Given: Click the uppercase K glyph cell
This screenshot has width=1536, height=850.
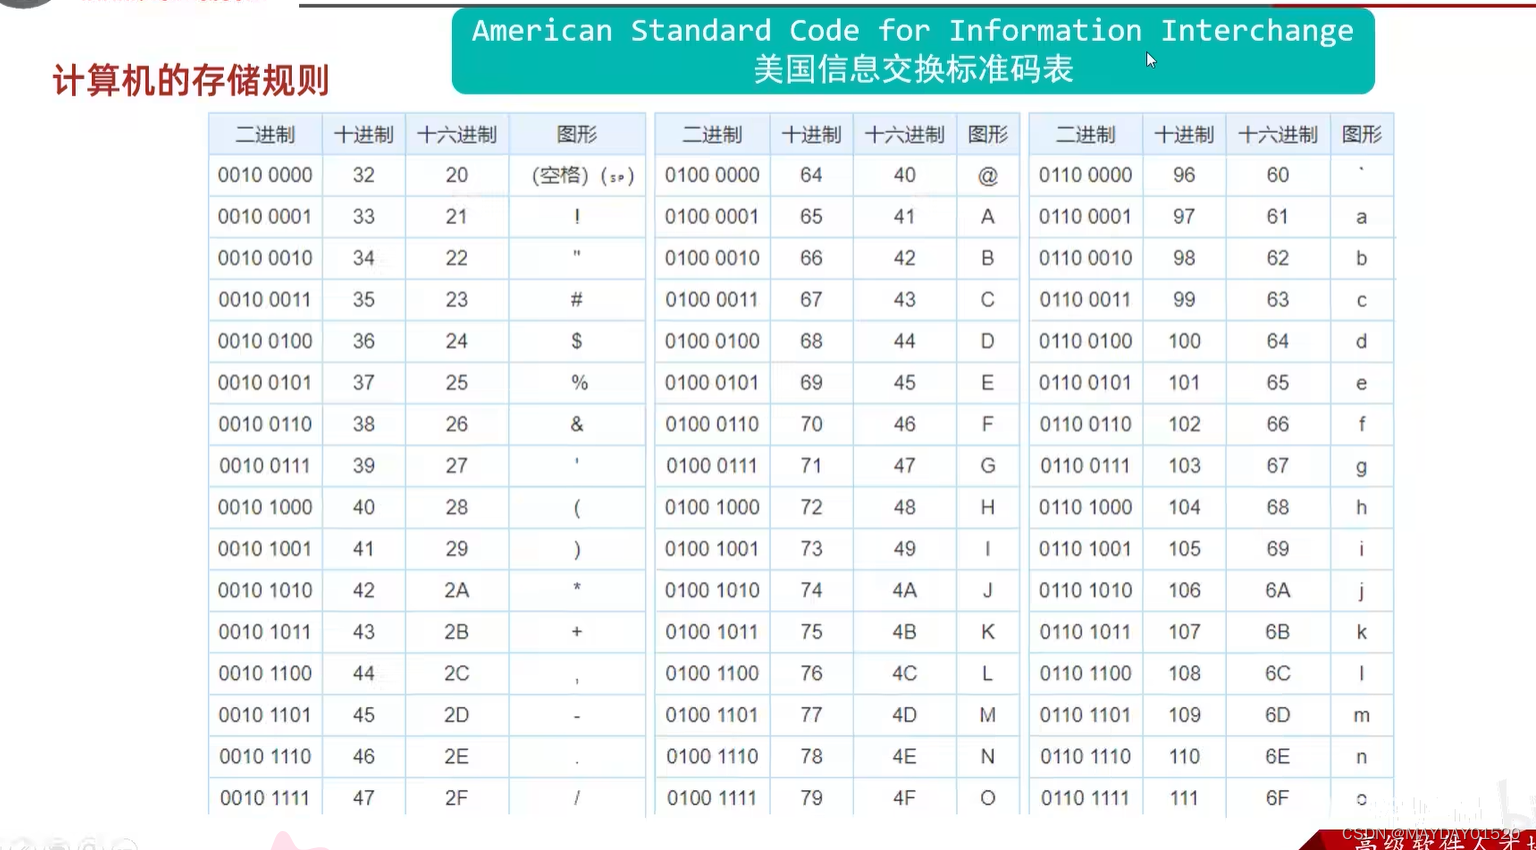Looking at the screenshot, I should coord(988,632).
